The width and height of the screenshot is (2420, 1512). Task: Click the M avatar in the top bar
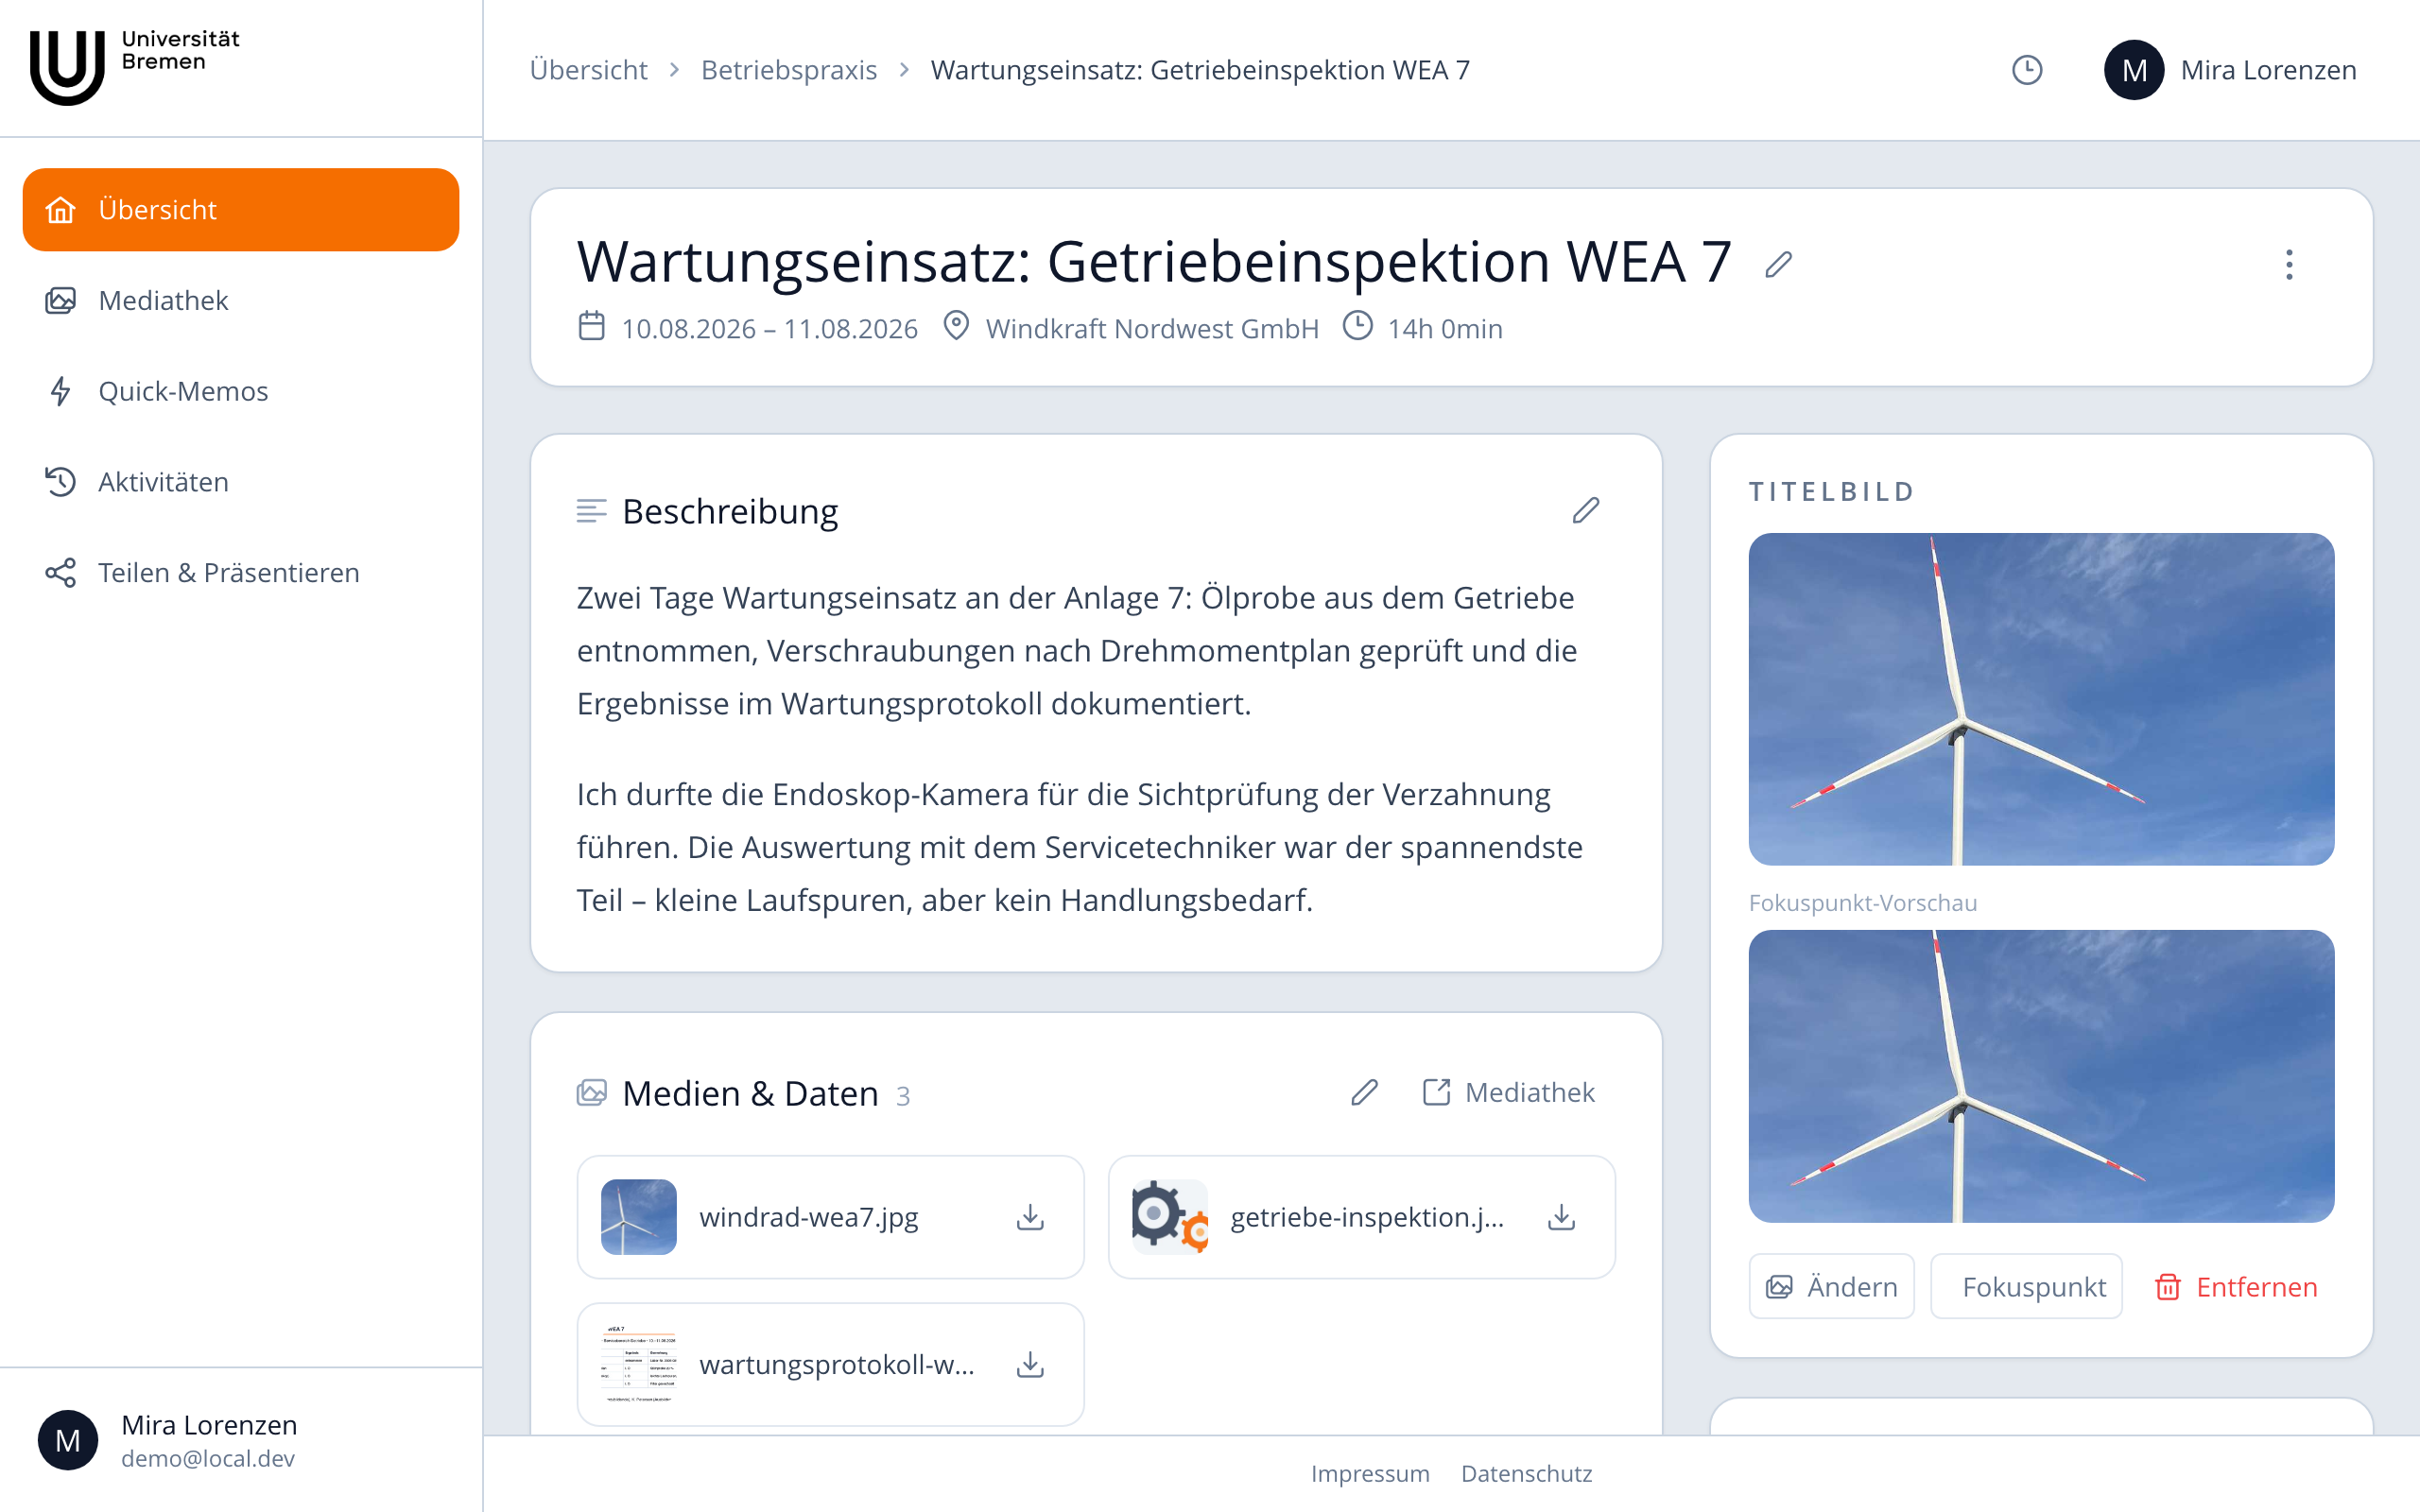[2134, 70]
